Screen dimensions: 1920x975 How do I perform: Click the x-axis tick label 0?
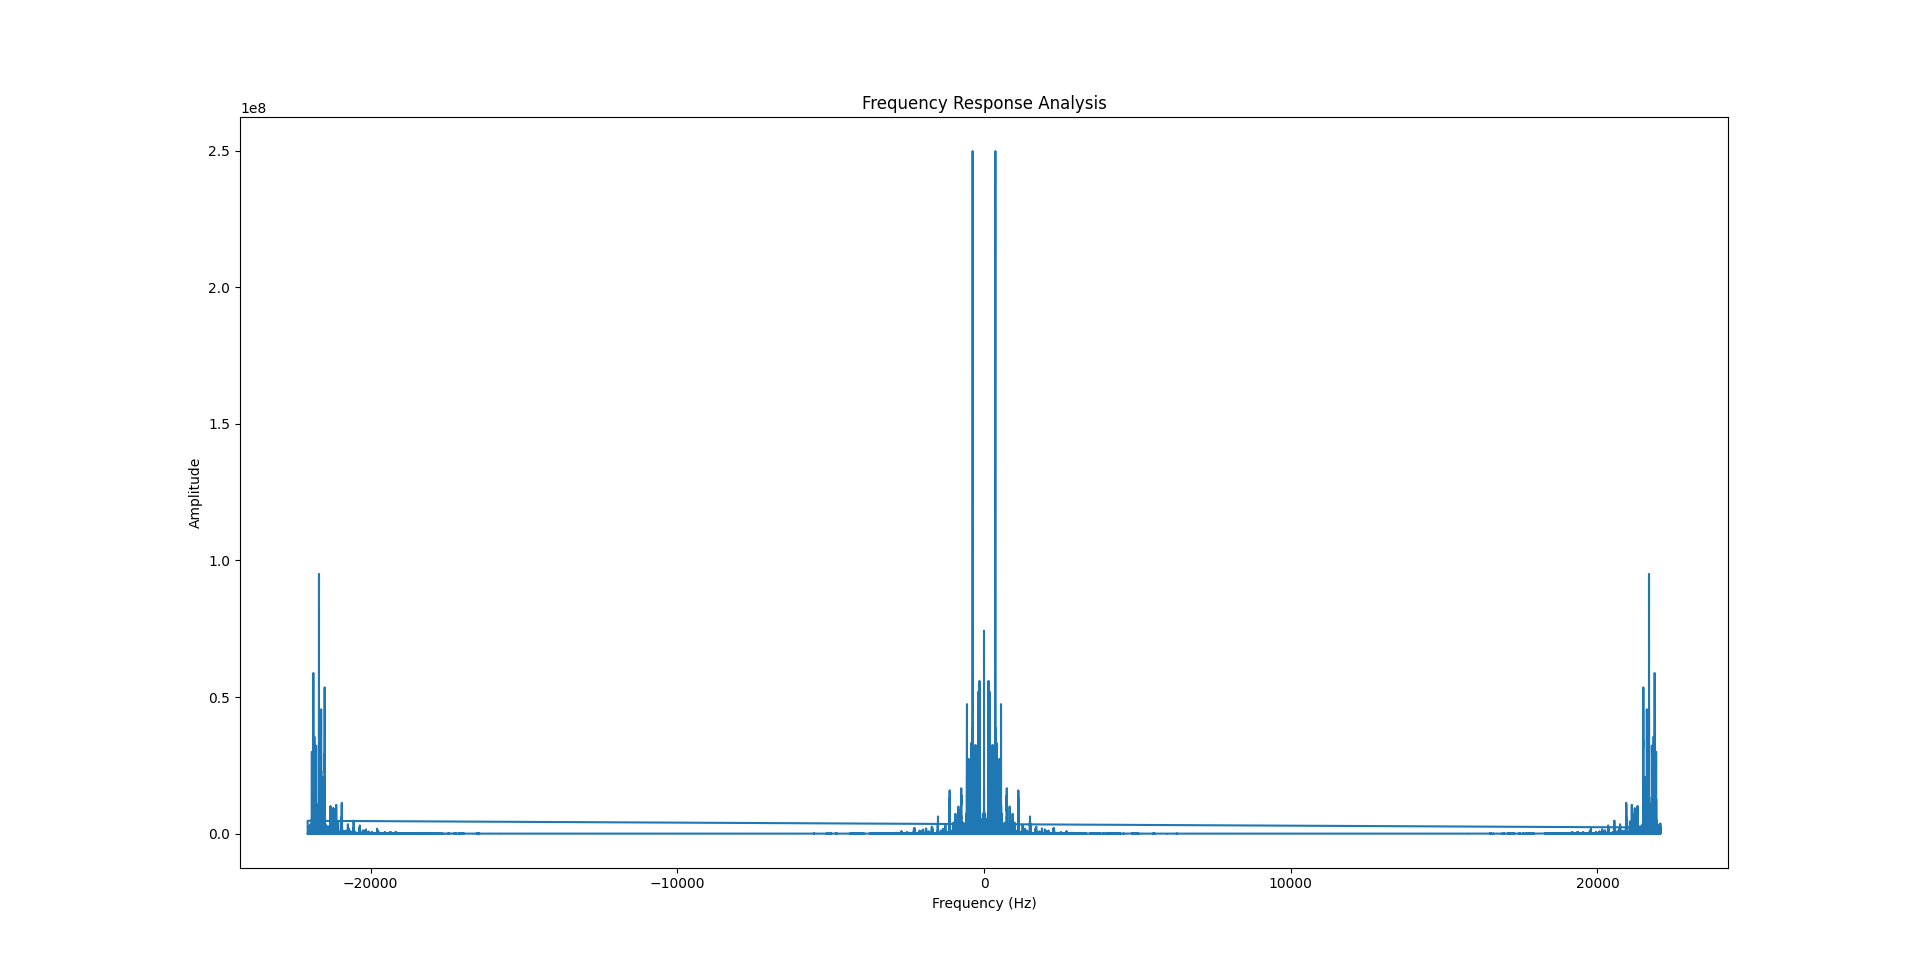pos(984,883)
